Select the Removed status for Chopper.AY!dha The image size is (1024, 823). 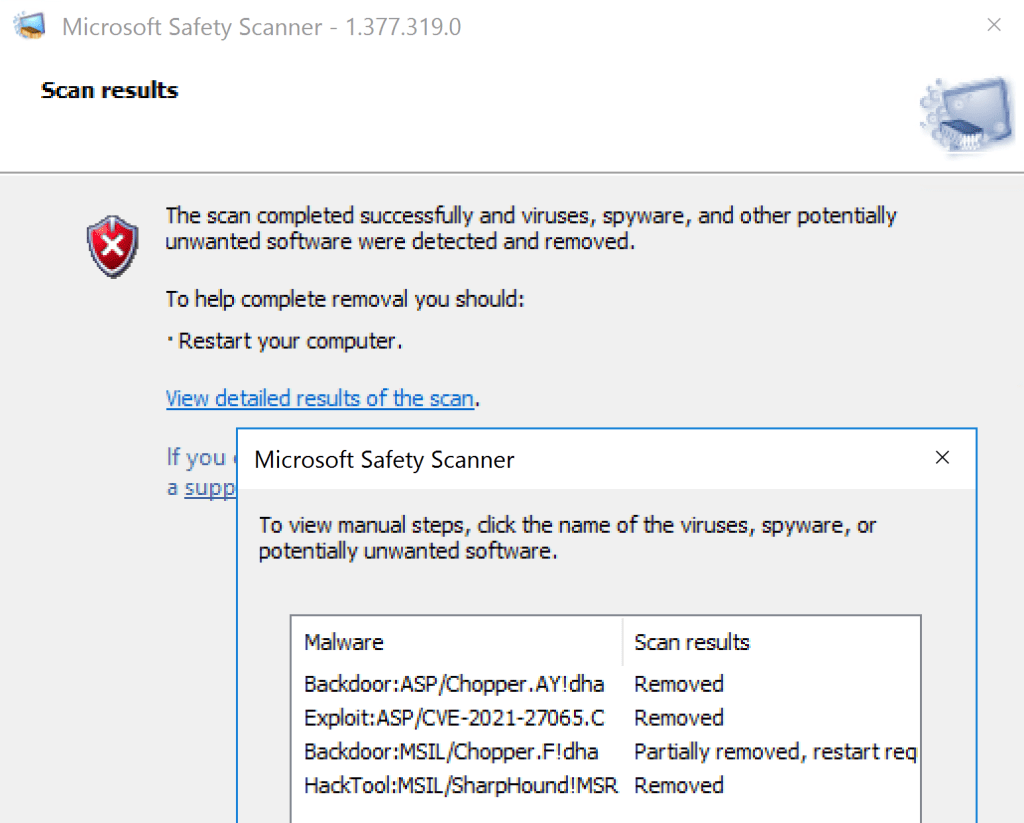679,685
